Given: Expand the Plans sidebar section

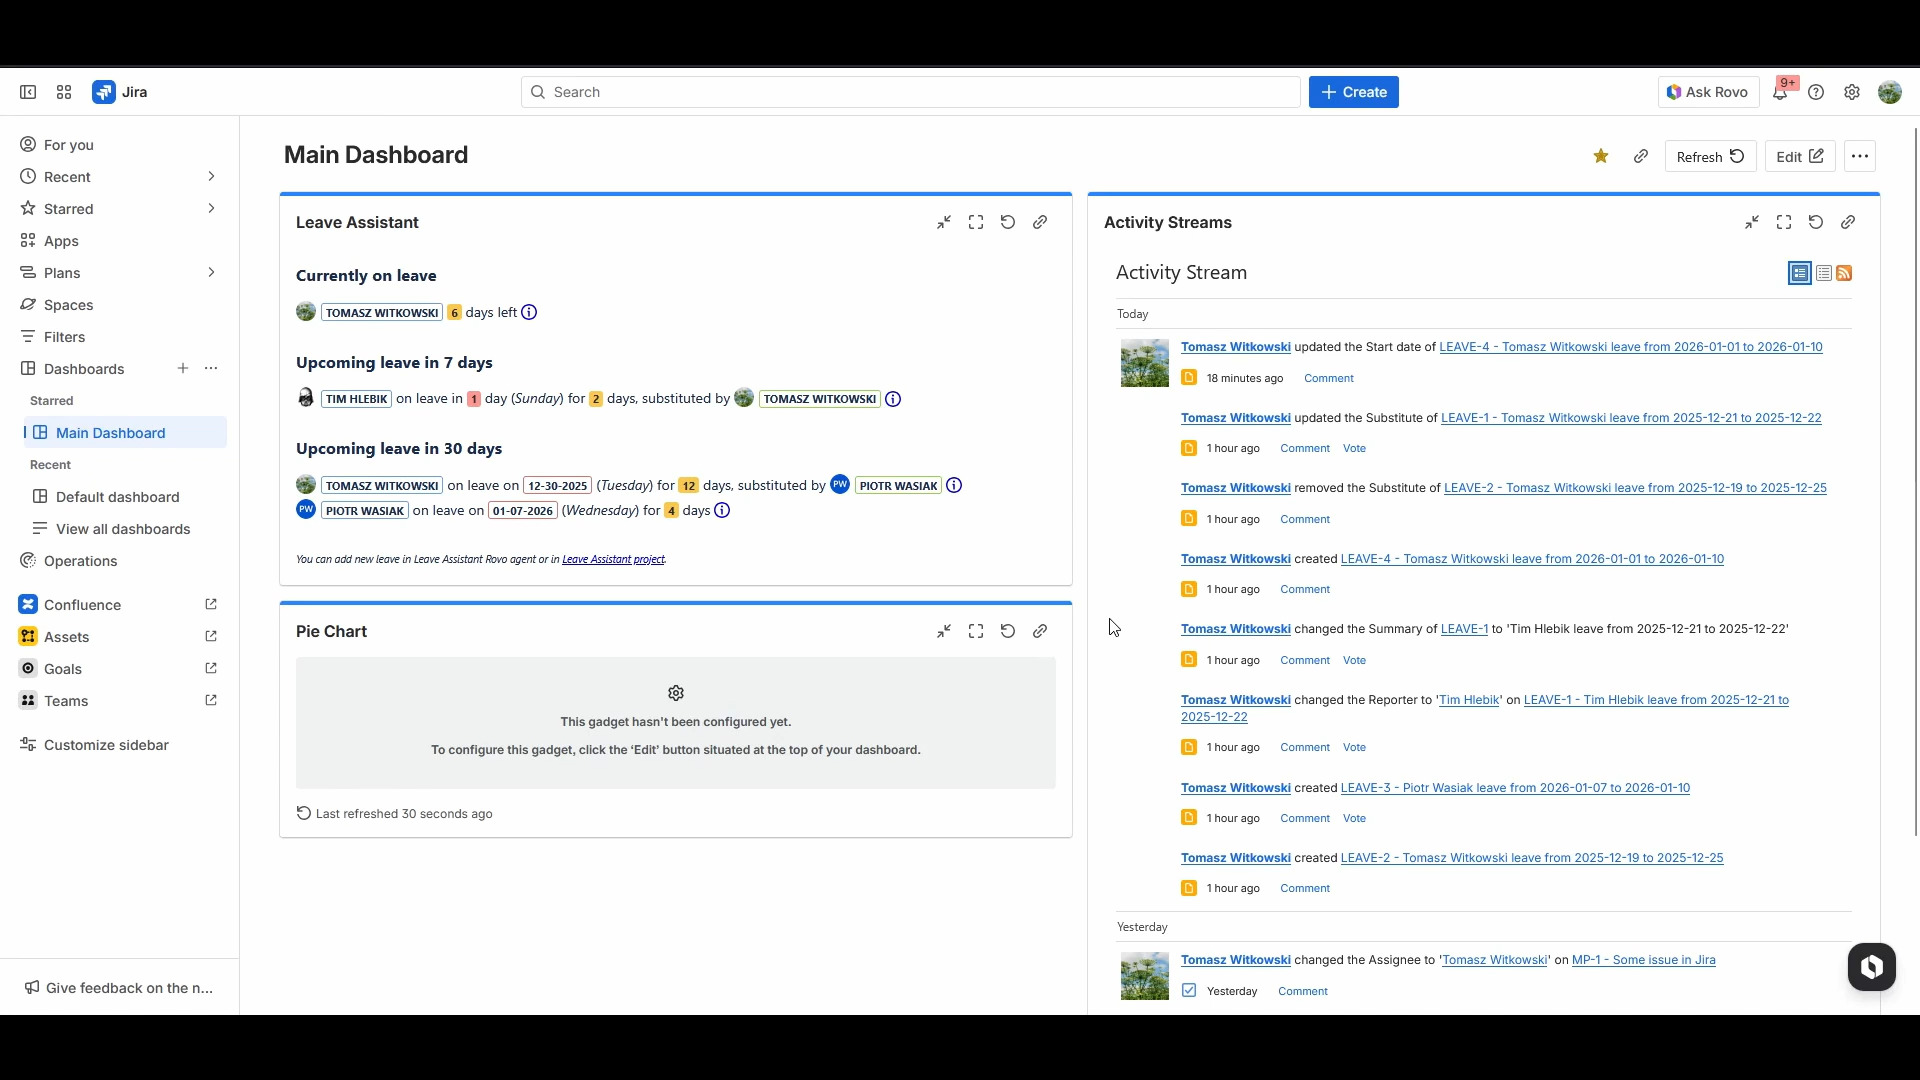Looking at the screenshot, I should click(x=211, y=273).
